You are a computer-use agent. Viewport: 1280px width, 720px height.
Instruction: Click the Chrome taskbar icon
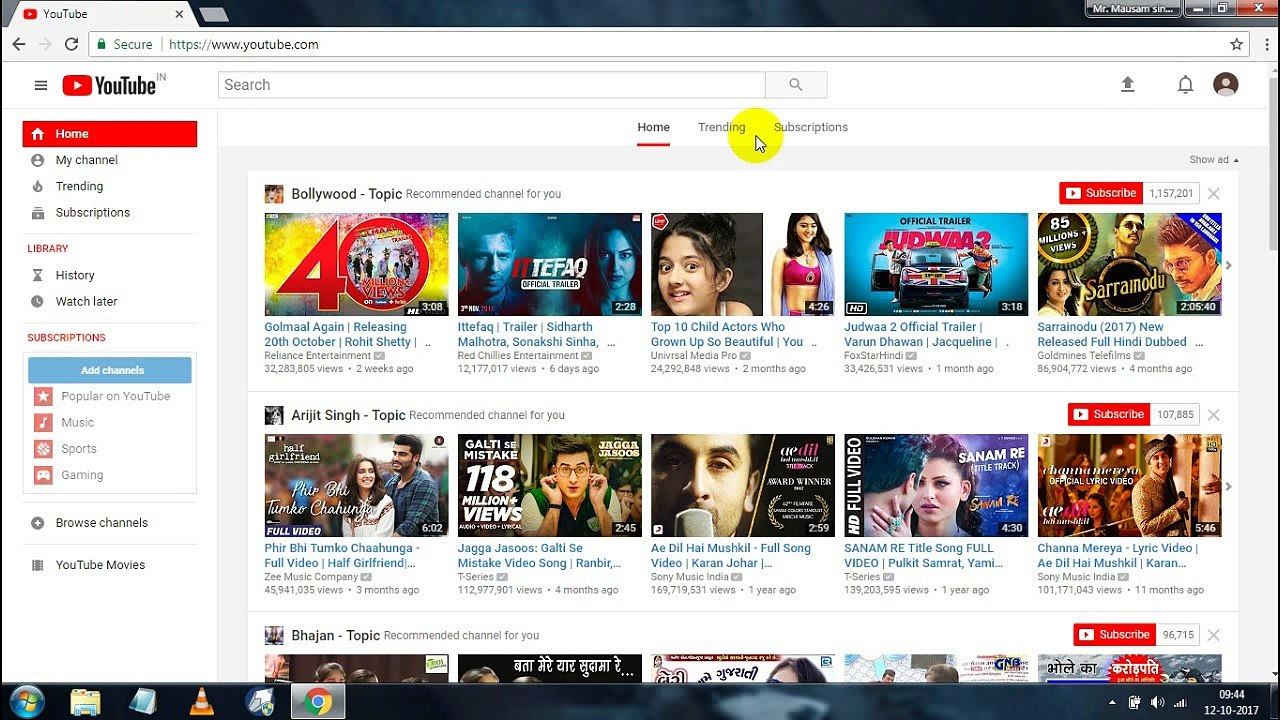point(318,702)
